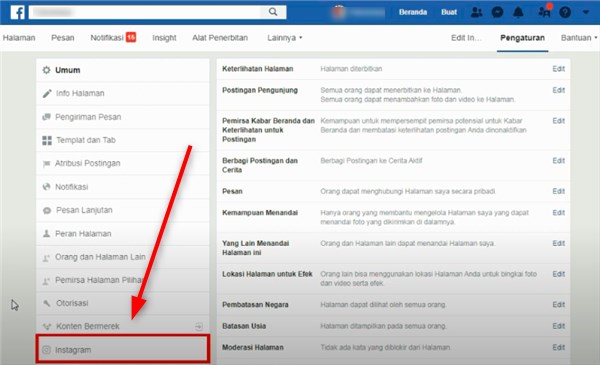Click the Instagram logo icon in sidebar

pyautogui.click(x=46, y=350)
